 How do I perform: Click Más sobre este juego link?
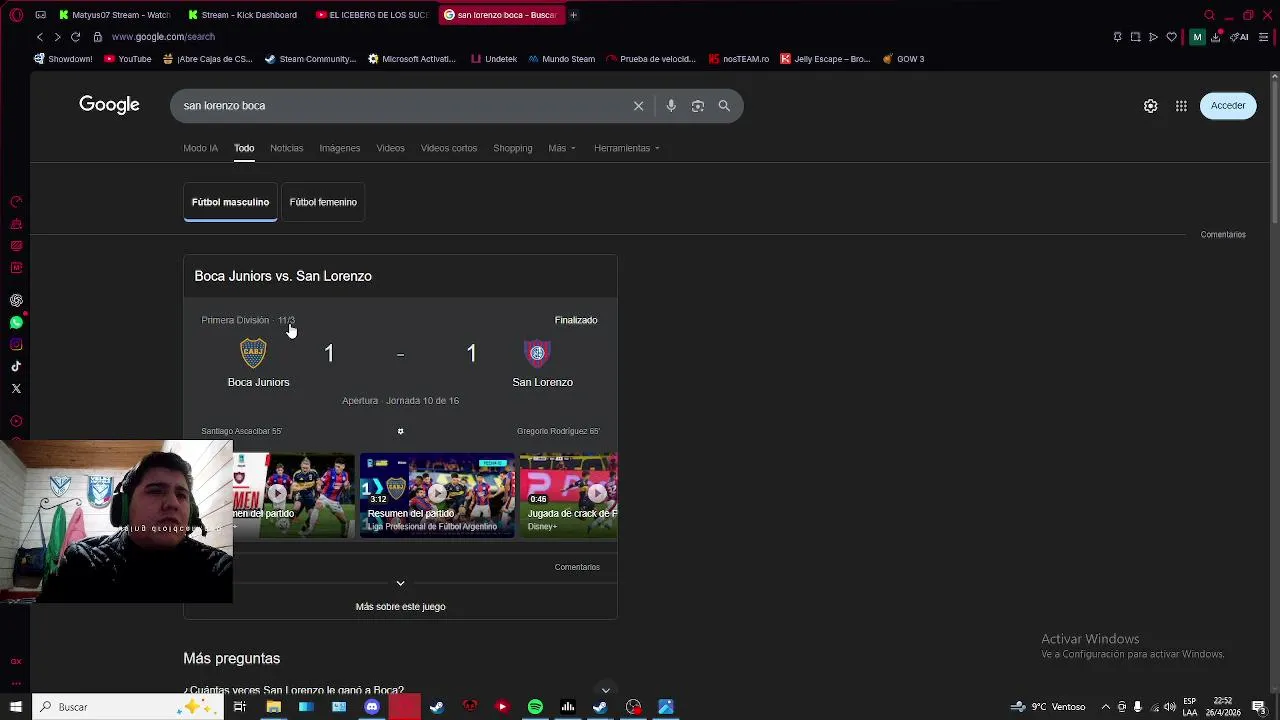click(x=400, y=607)
